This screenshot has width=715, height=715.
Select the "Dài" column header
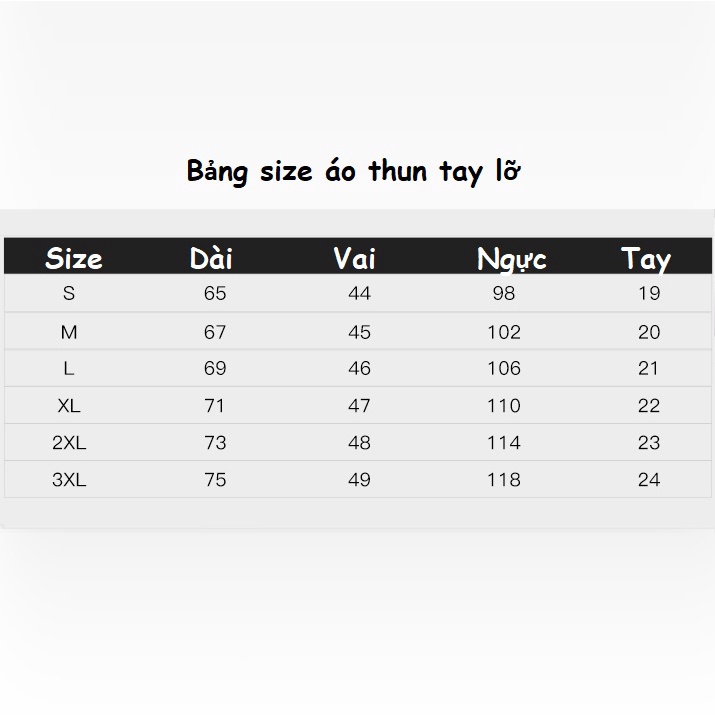coord(211,259)
